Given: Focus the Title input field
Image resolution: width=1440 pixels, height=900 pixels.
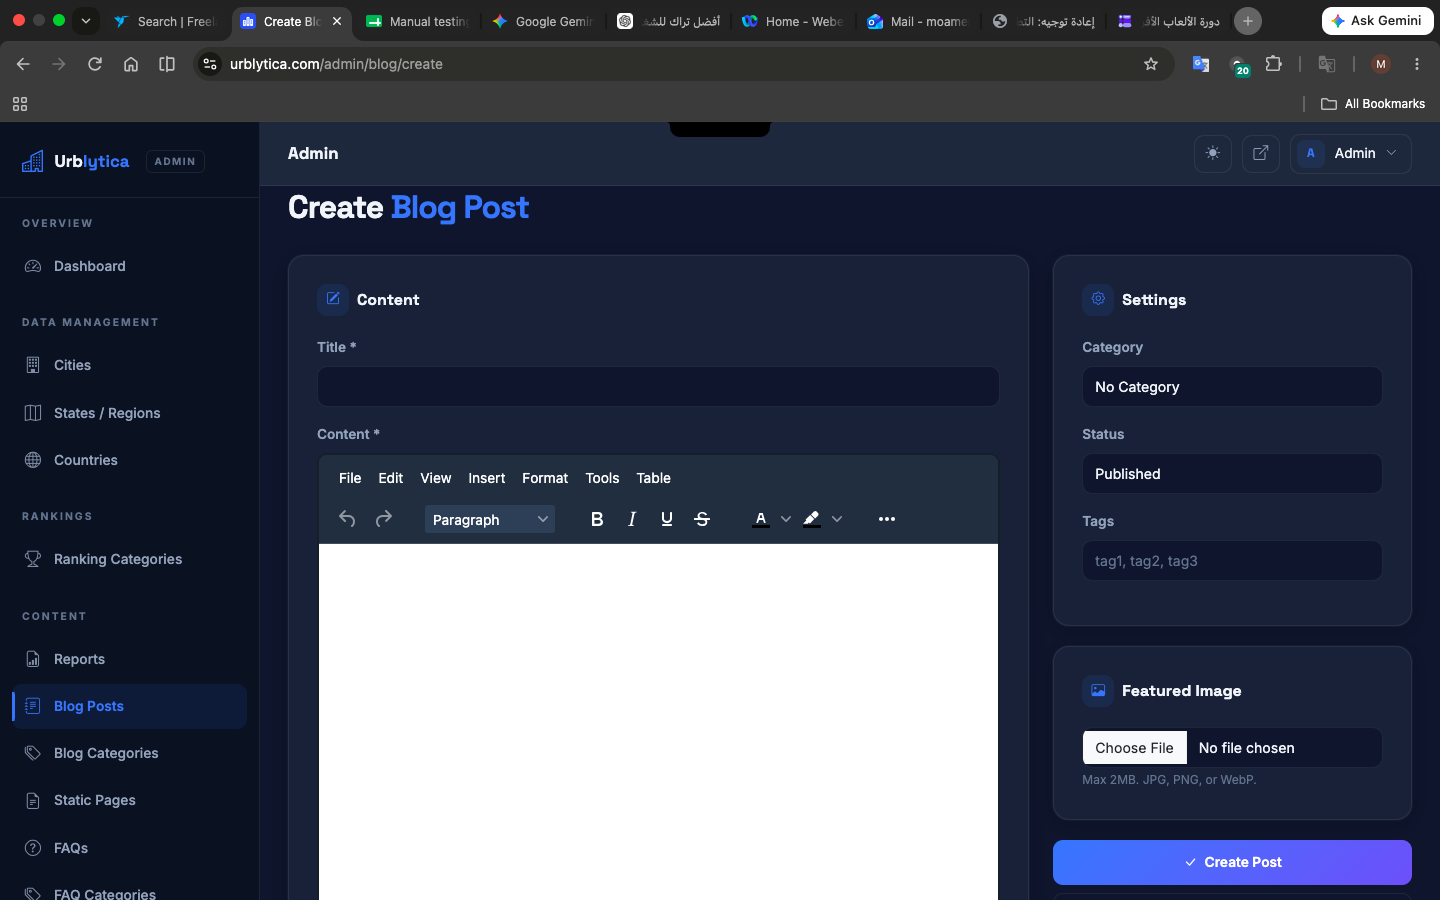Looking at the screenshot, I should tap(658, 387).
